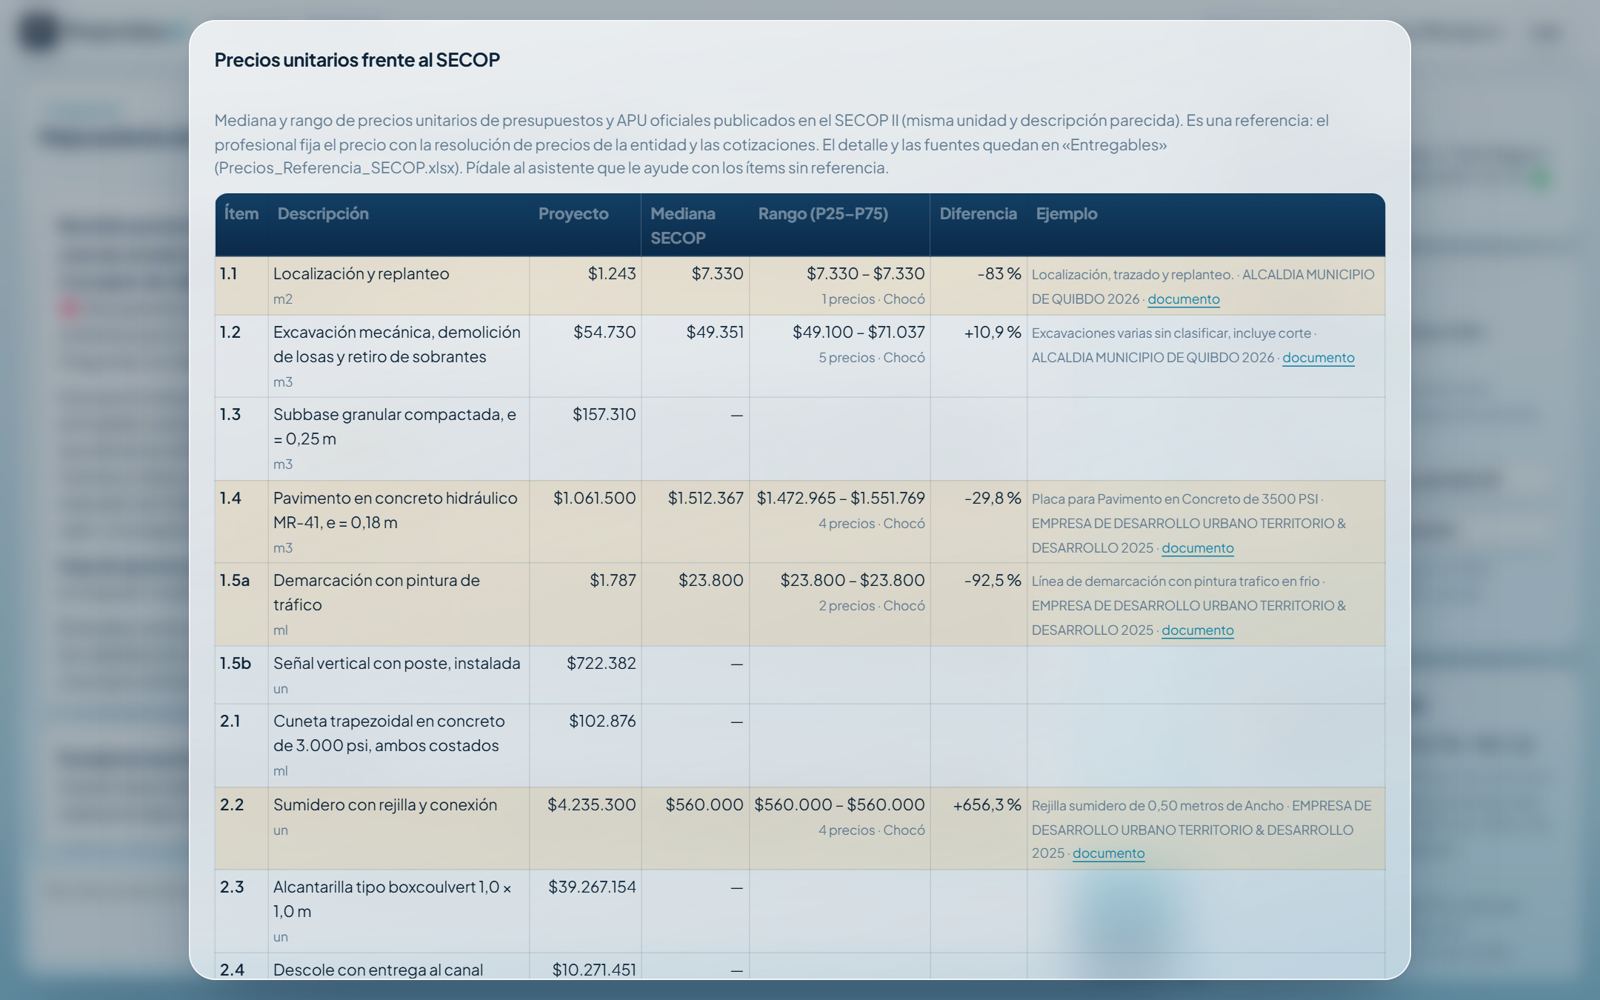This screenshot has height=1000, width=1600.
Task: Select "Demarcación con pintura de tráfico" description
Action: 376,592
